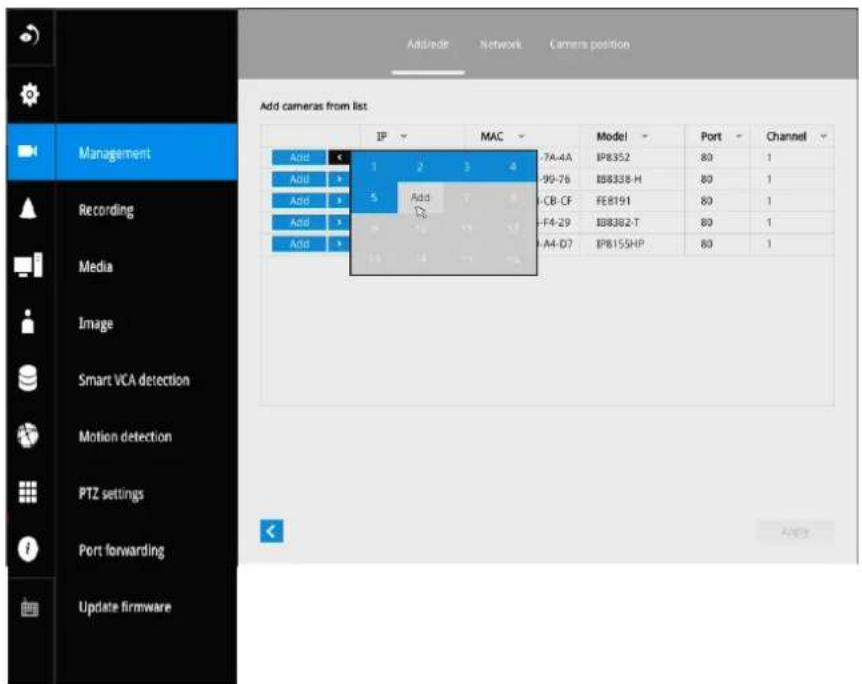Open Motion detection menu item

[x=125, y=437]
